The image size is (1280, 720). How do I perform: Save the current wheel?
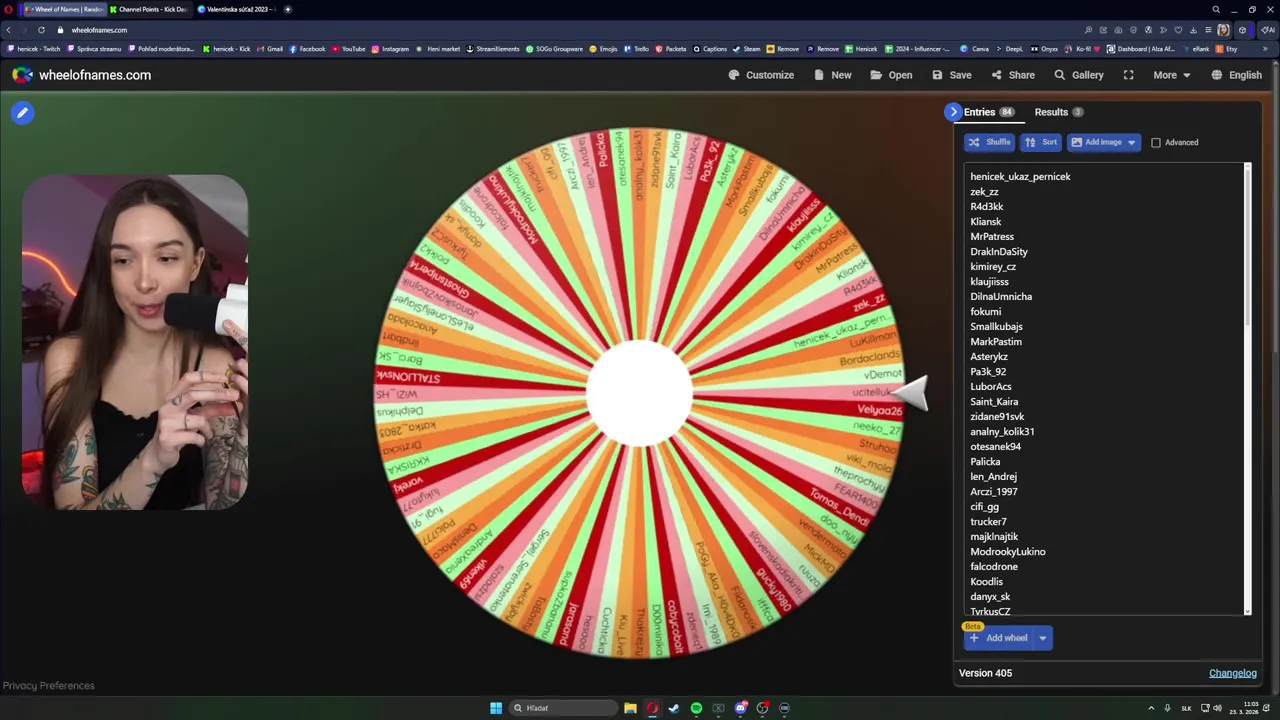pyautogui.click(x=951, y=75)
